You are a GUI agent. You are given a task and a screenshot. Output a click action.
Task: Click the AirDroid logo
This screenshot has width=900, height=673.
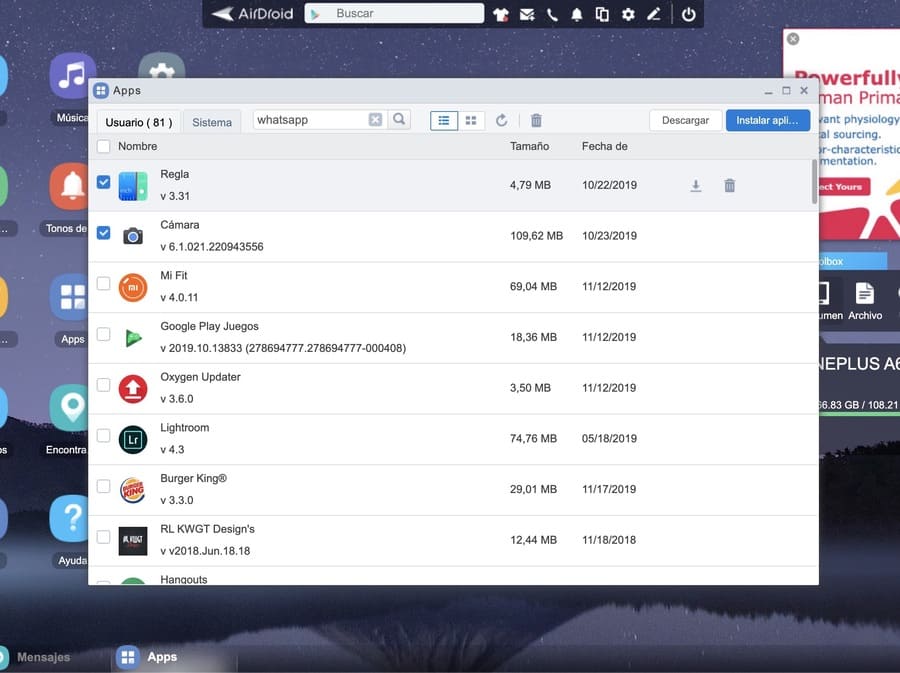(x=252, y=14)
